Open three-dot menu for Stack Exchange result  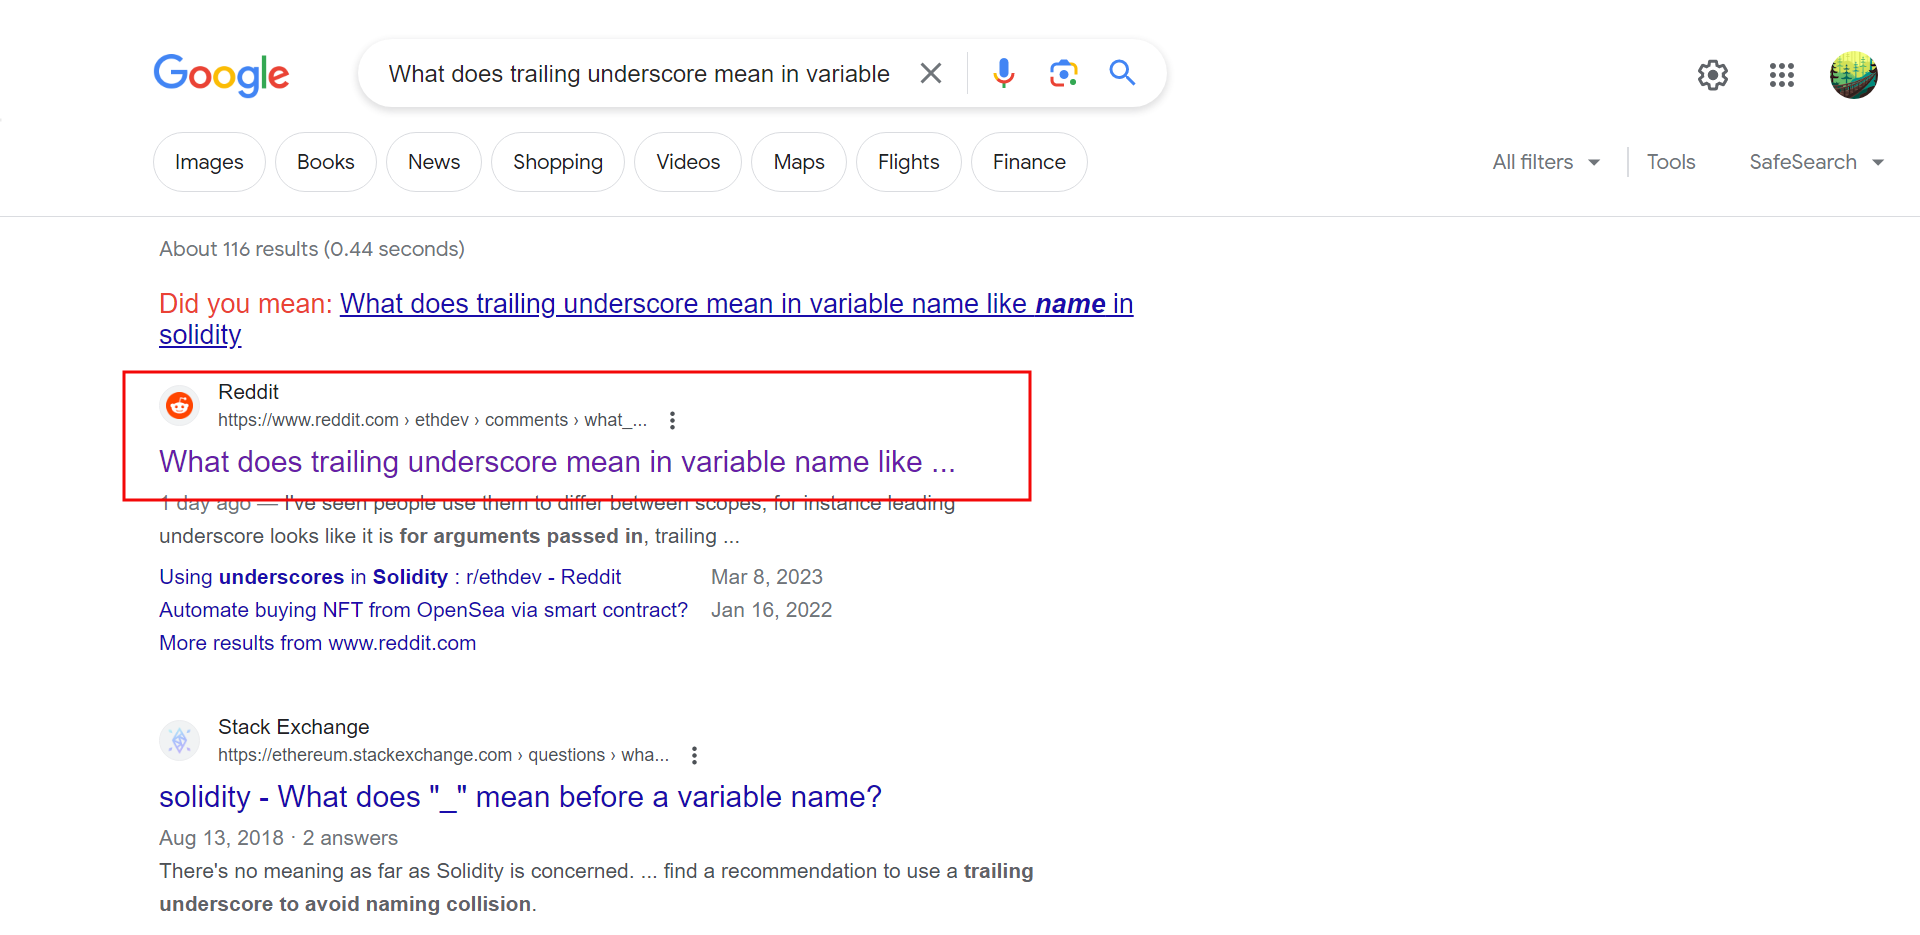[694, 755]
